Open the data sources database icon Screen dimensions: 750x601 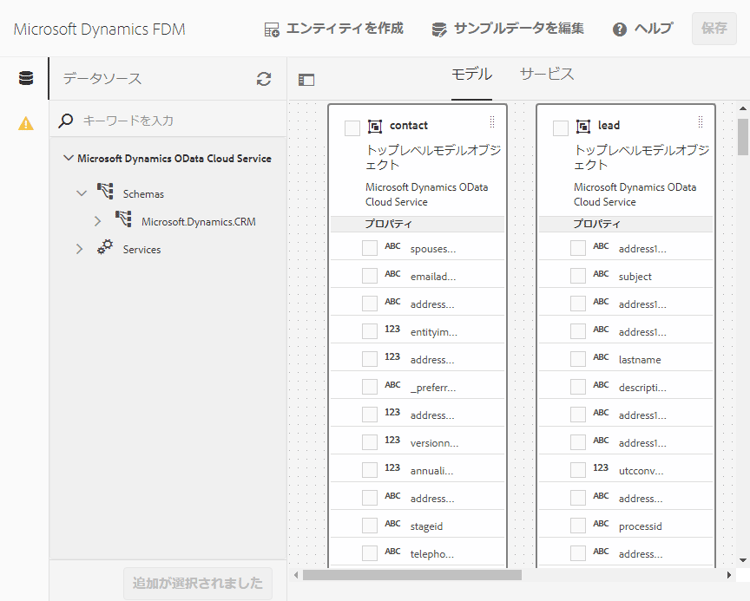click(x=26, y=78)
